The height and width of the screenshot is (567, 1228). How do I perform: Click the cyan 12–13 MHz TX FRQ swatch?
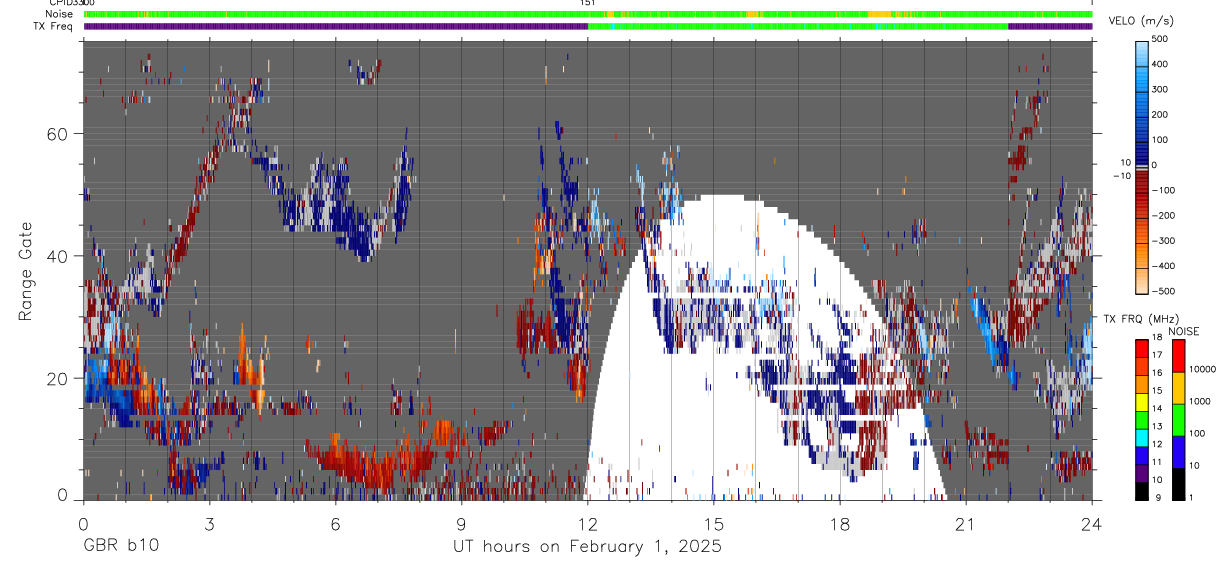click(1142, 438)
